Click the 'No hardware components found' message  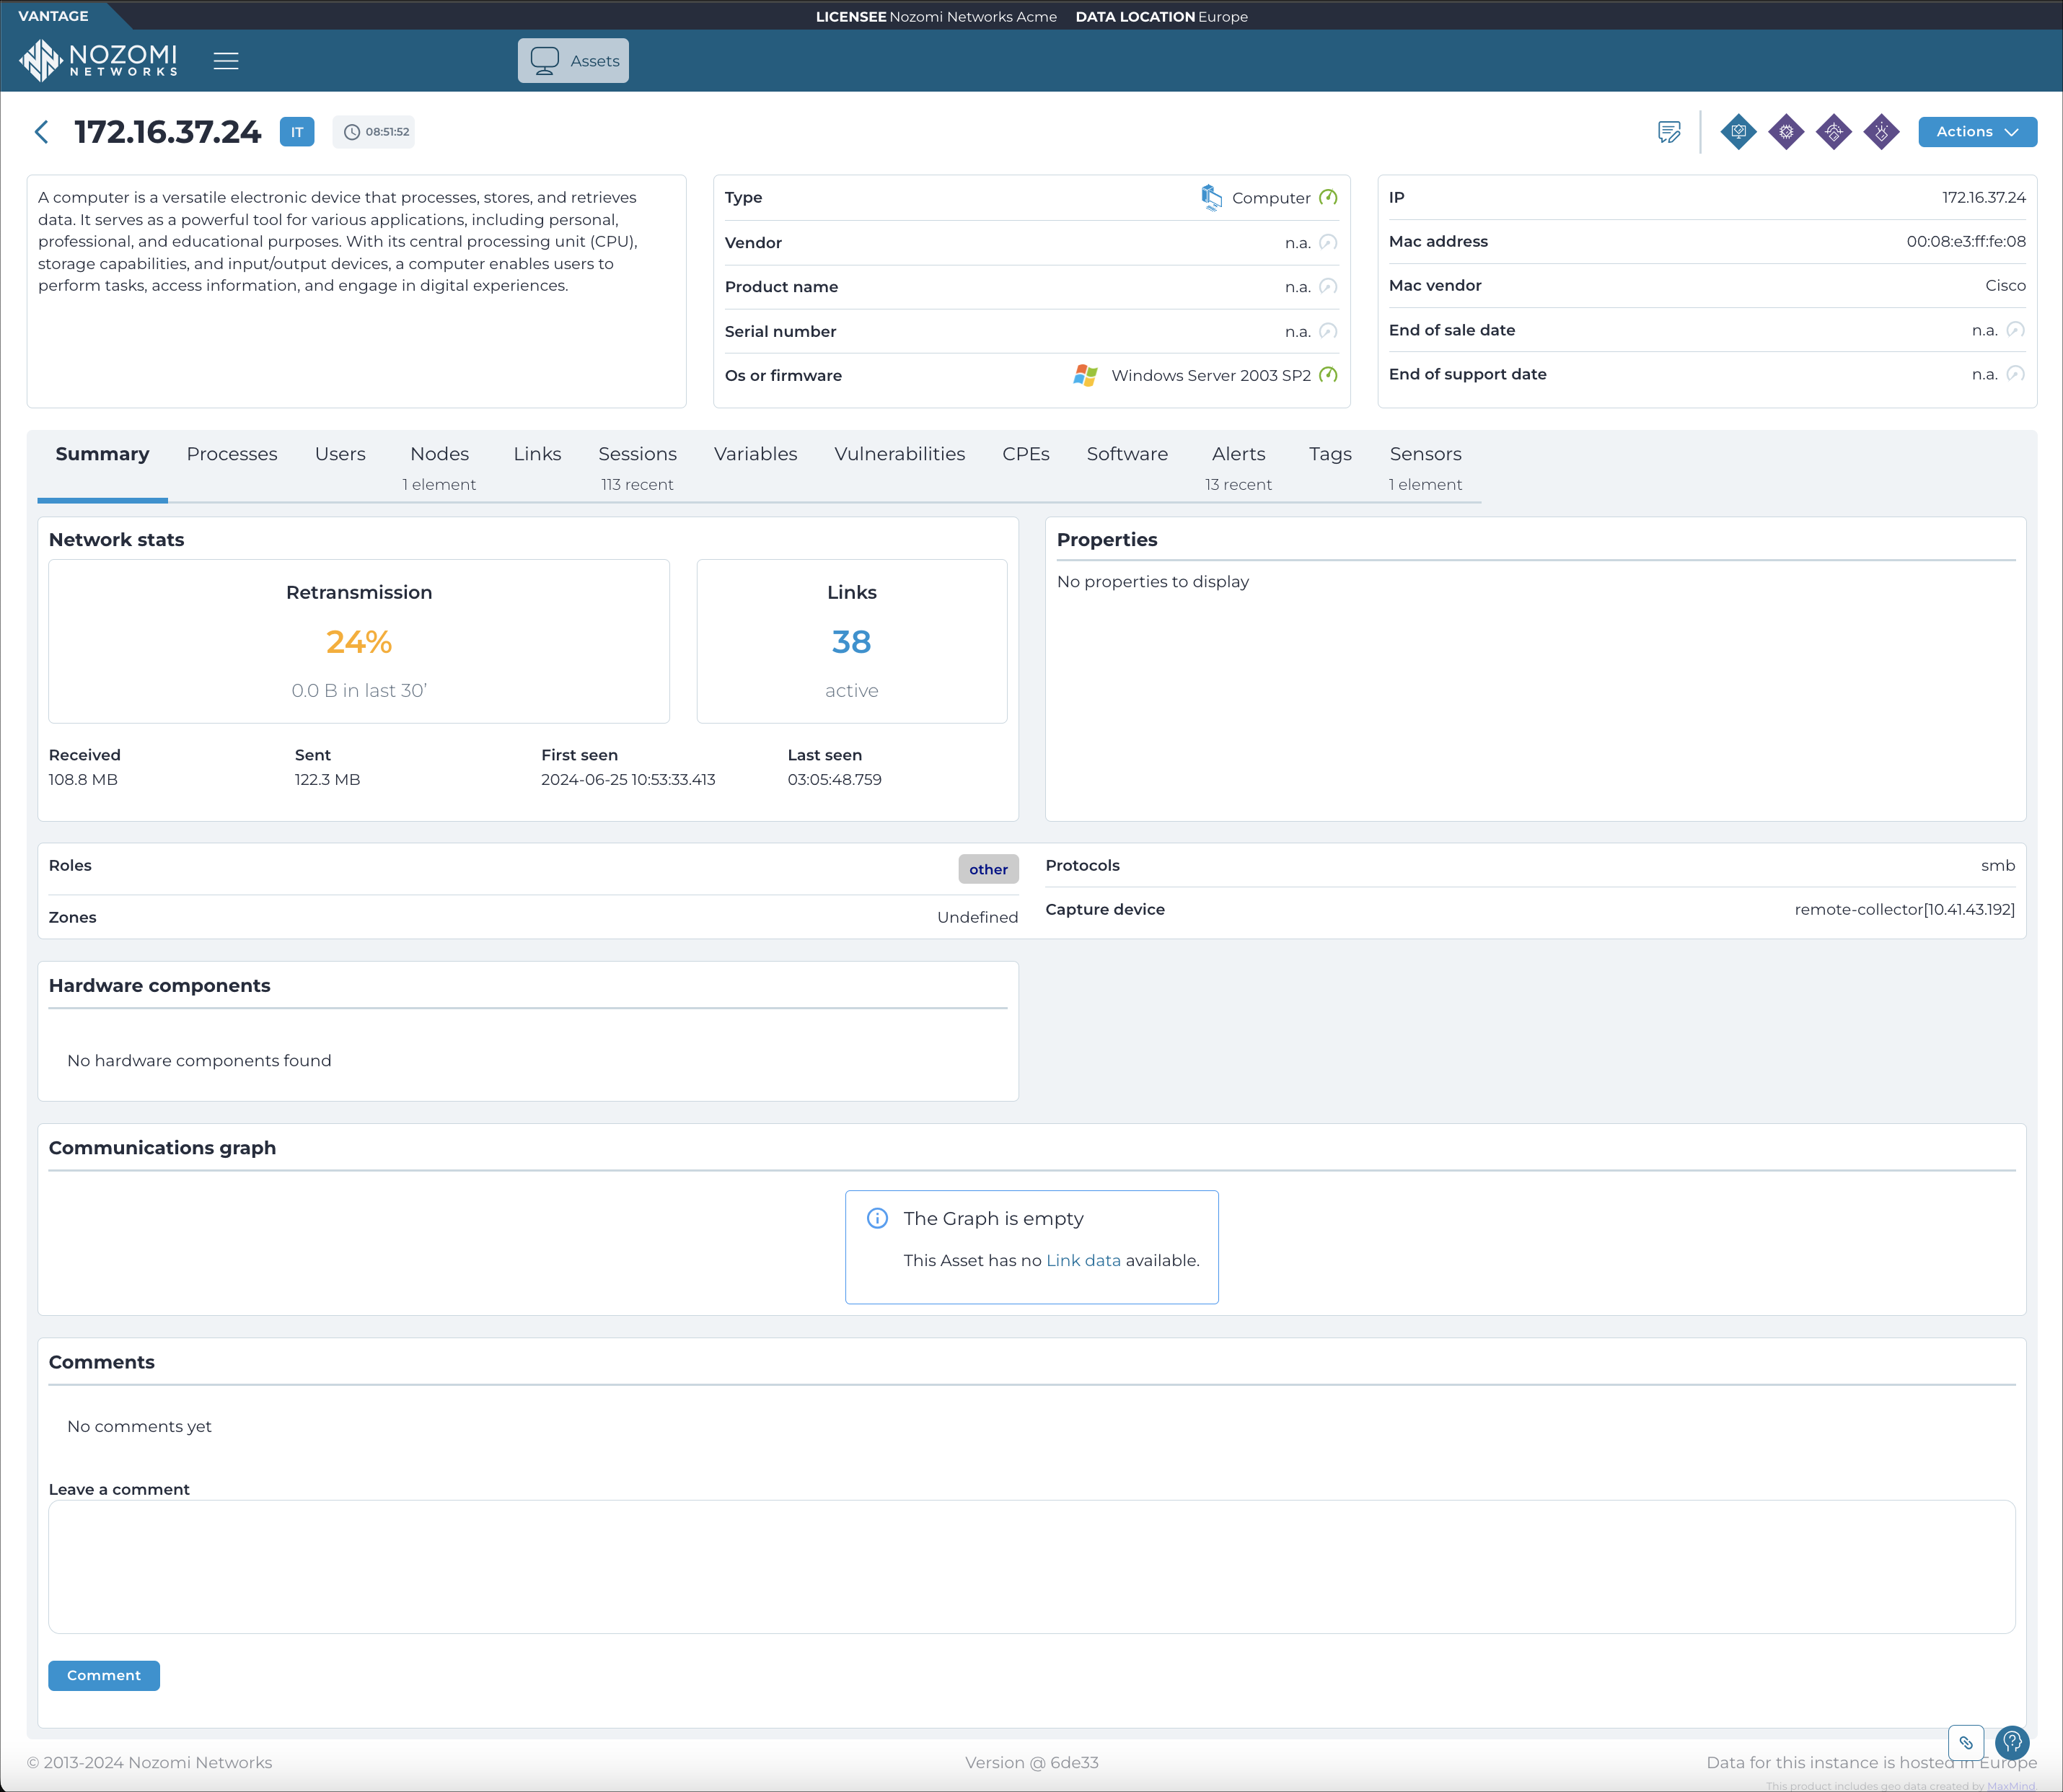(199, 1060)
